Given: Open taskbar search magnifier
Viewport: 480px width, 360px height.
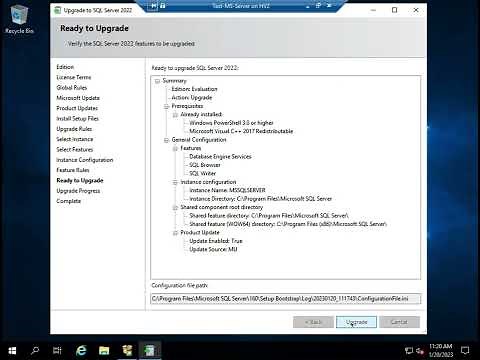Looking at the screenshot, I should tap(35, 350).
